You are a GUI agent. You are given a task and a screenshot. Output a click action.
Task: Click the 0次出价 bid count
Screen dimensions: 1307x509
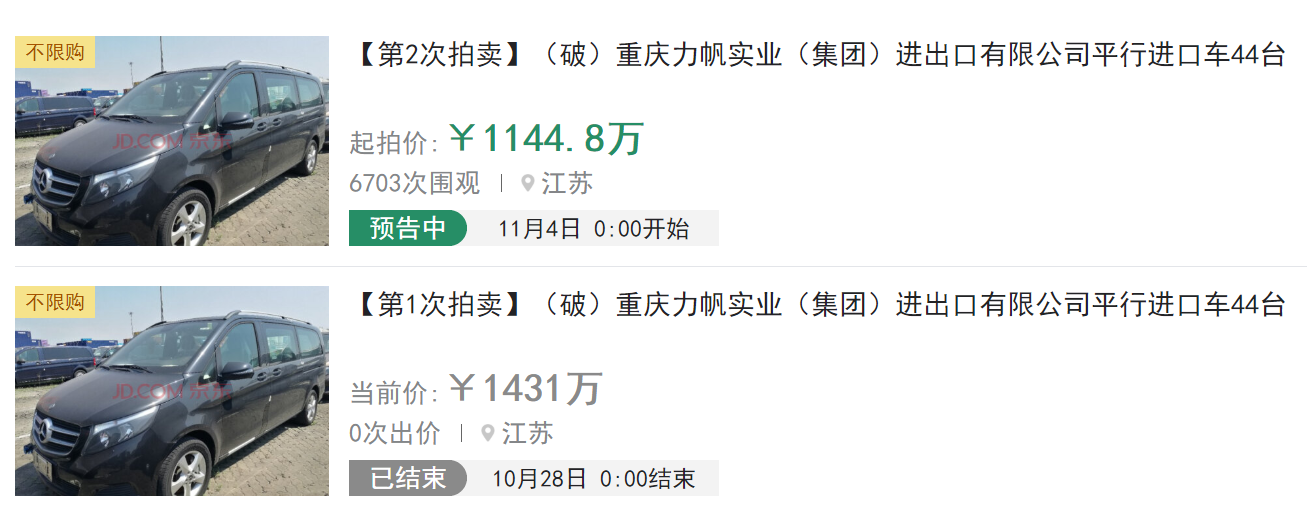[395, 434]
